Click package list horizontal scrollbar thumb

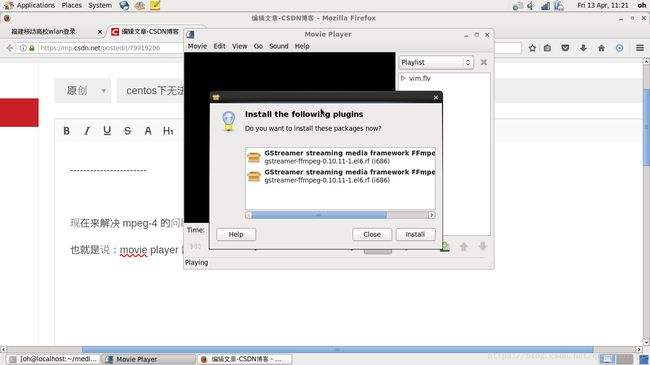click(x=319, y=215)
